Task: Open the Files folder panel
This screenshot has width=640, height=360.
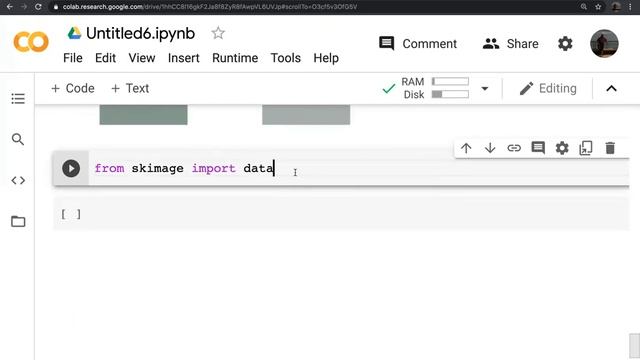Action: 18,221
